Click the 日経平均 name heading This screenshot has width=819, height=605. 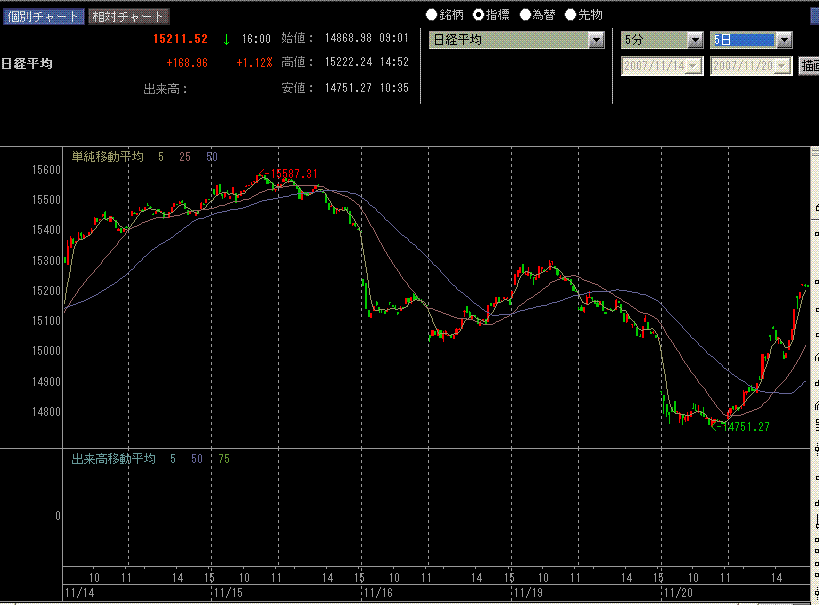click(28, 64)
